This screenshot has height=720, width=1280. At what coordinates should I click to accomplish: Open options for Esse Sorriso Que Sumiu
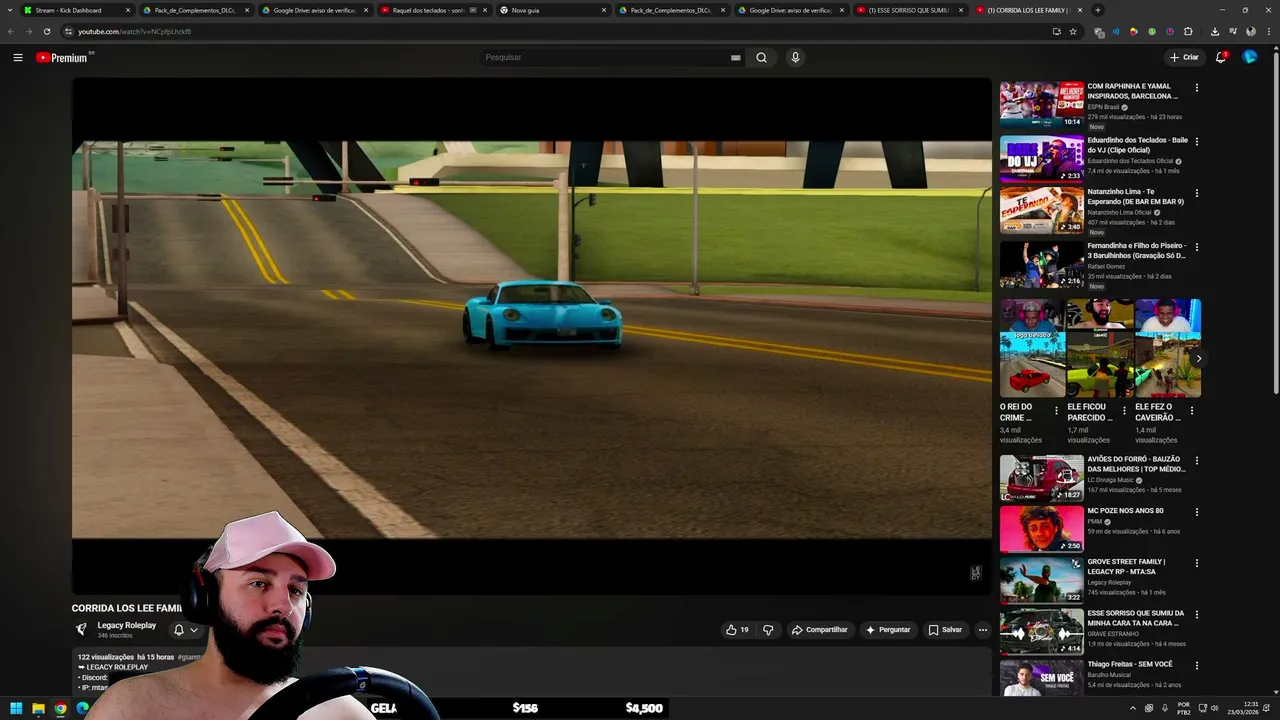[x=1196, y=614]
